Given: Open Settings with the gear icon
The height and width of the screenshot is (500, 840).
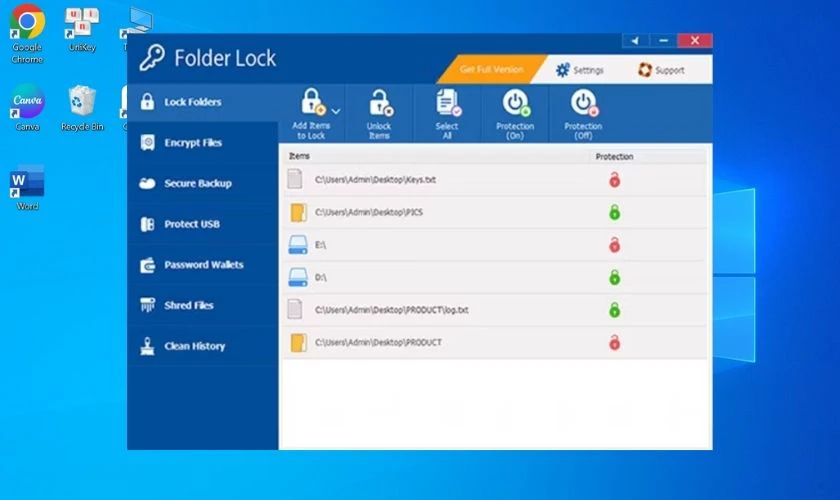Looking at the screenshot, I should (562, 70).
